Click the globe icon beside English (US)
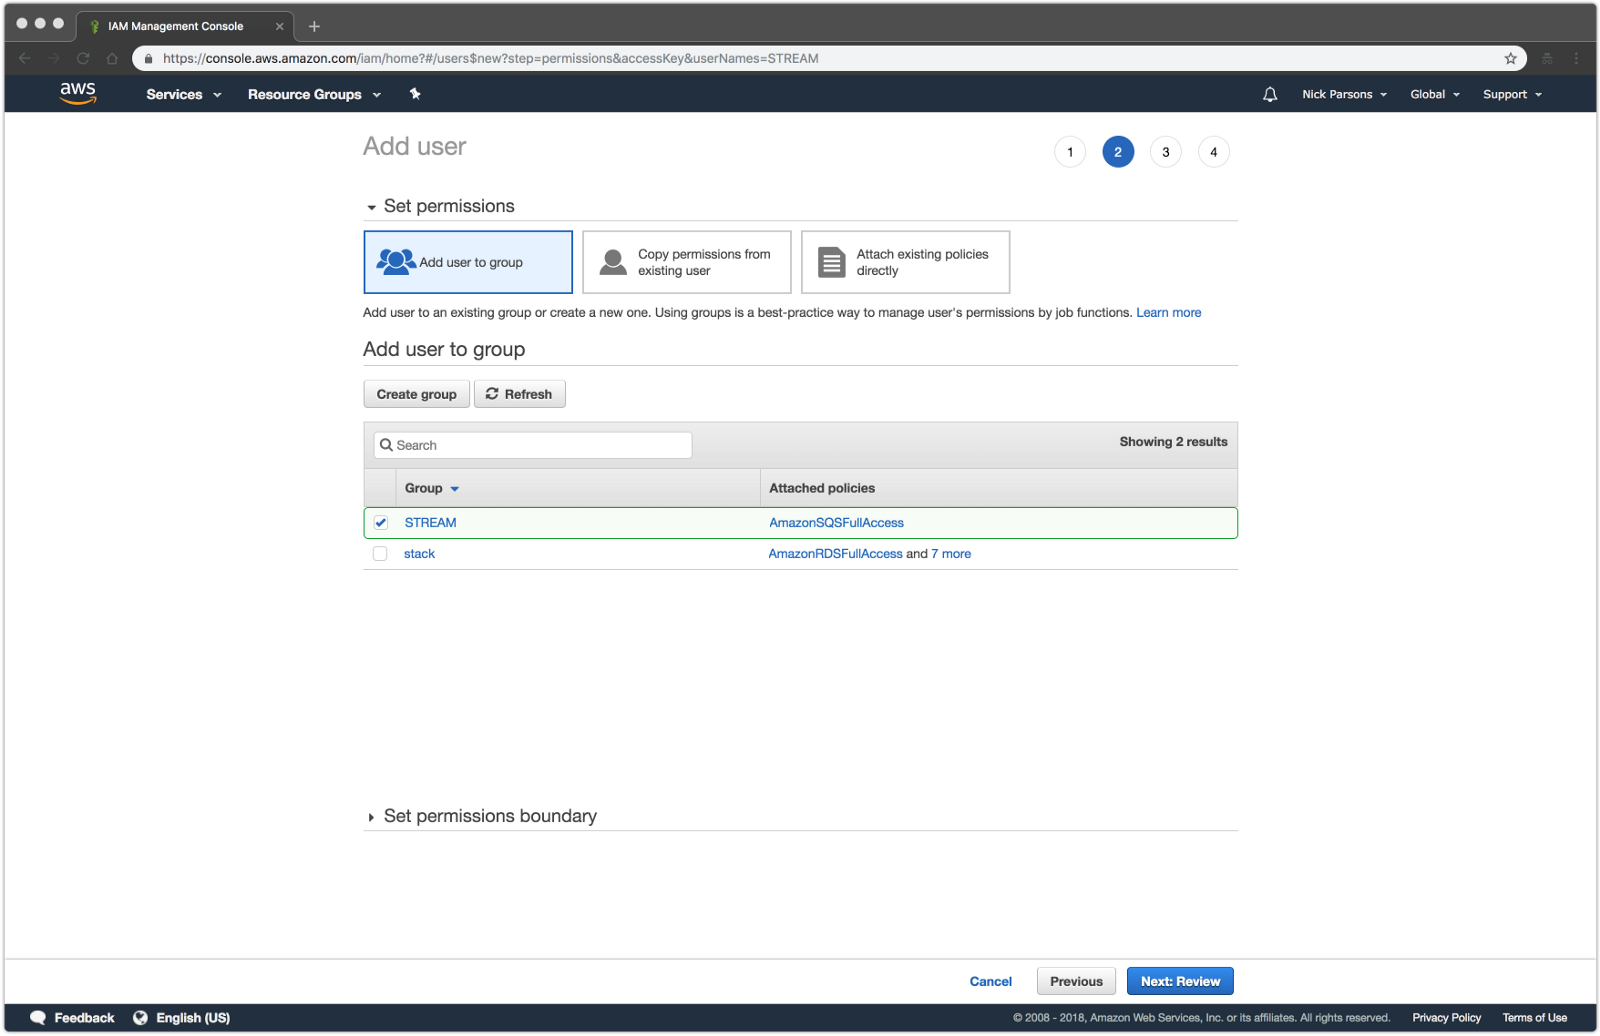 tap(140, 1018)
